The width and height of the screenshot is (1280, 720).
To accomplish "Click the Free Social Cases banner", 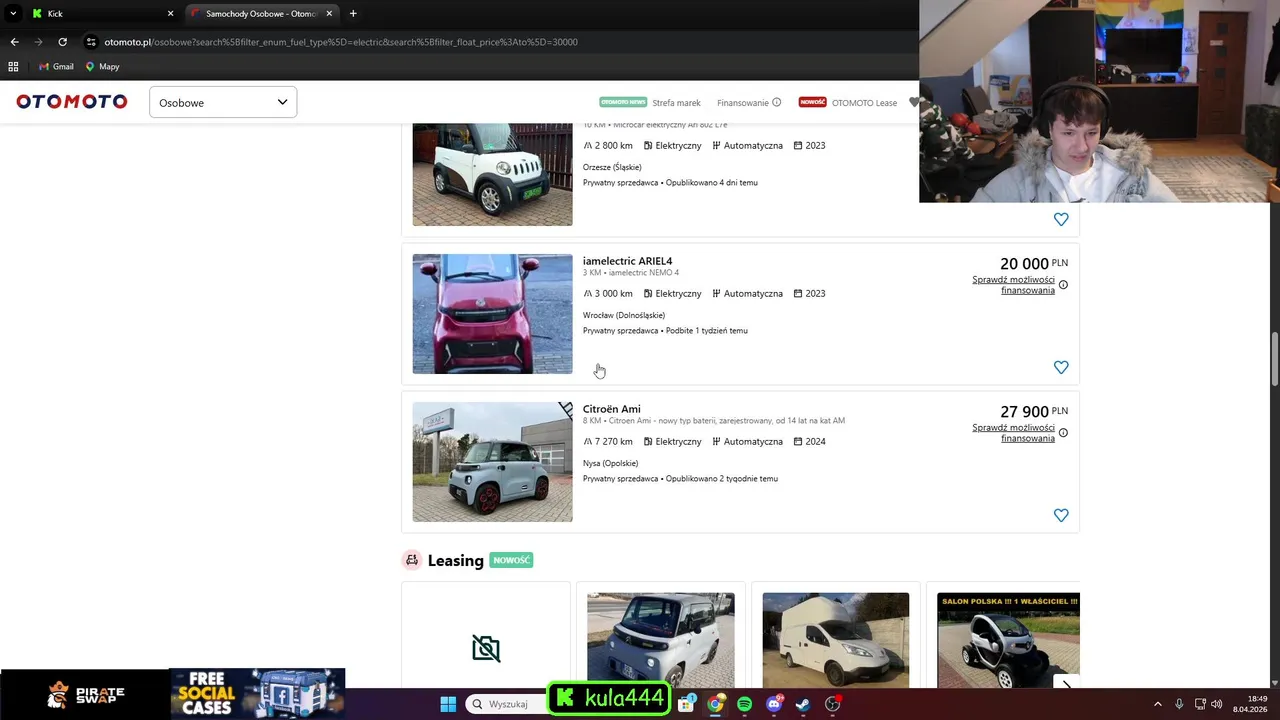I will click(257, 694).
